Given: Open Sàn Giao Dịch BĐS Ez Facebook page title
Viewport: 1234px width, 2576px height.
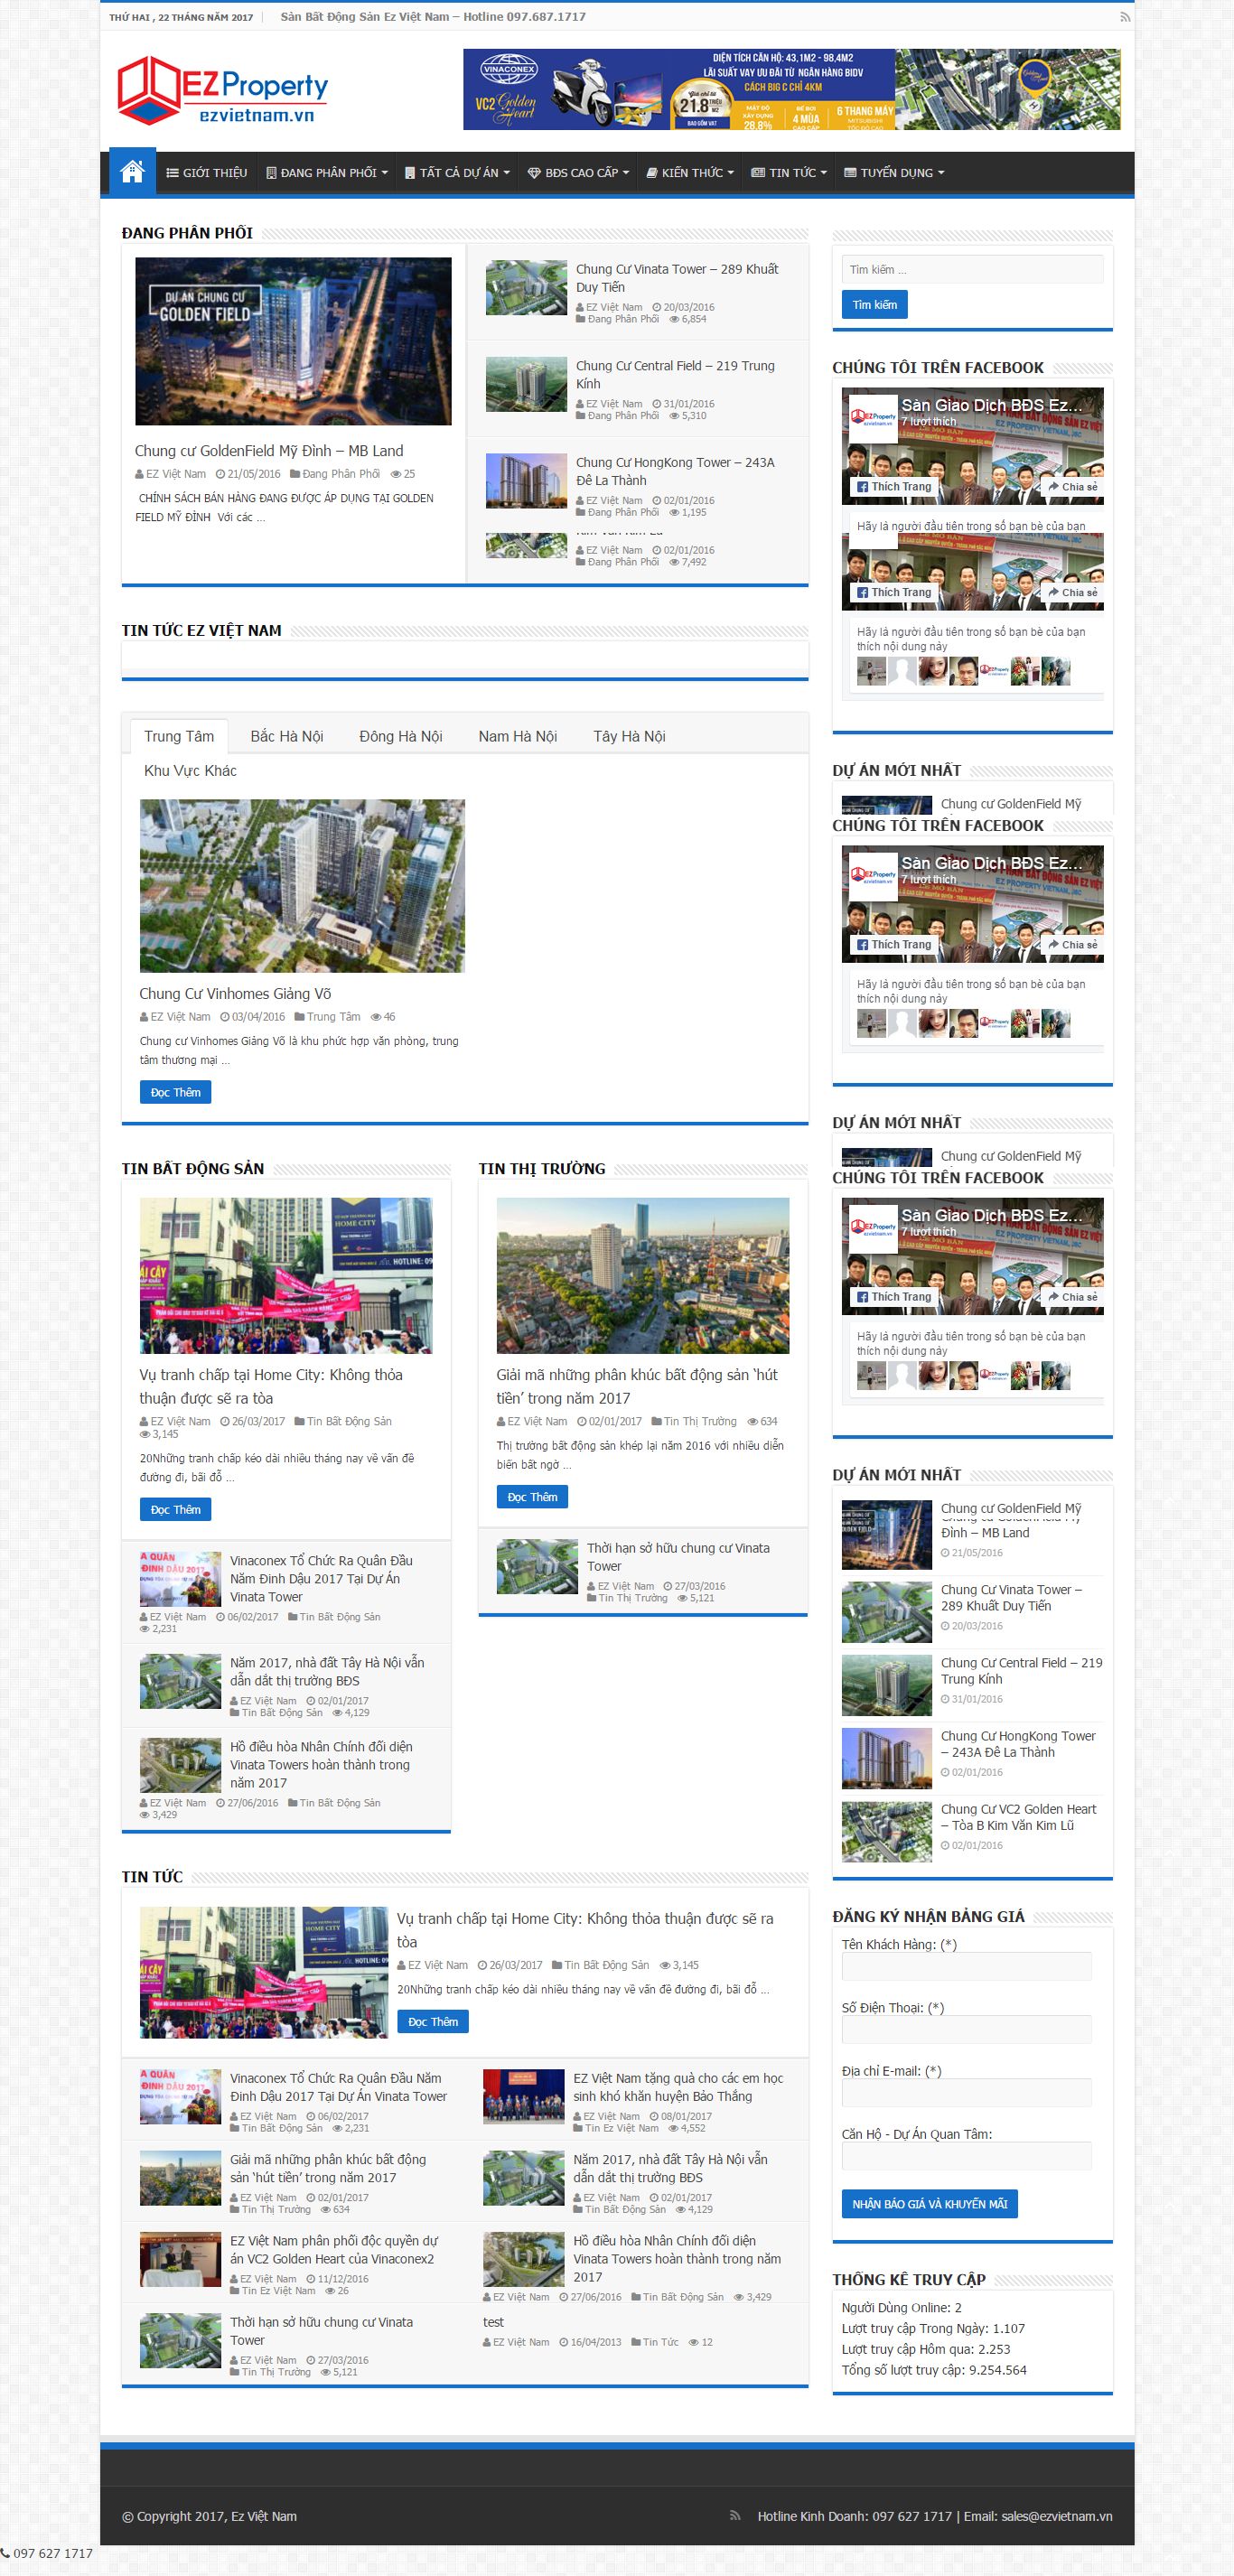Looking at the screenshot, I should tap(991, 405).
